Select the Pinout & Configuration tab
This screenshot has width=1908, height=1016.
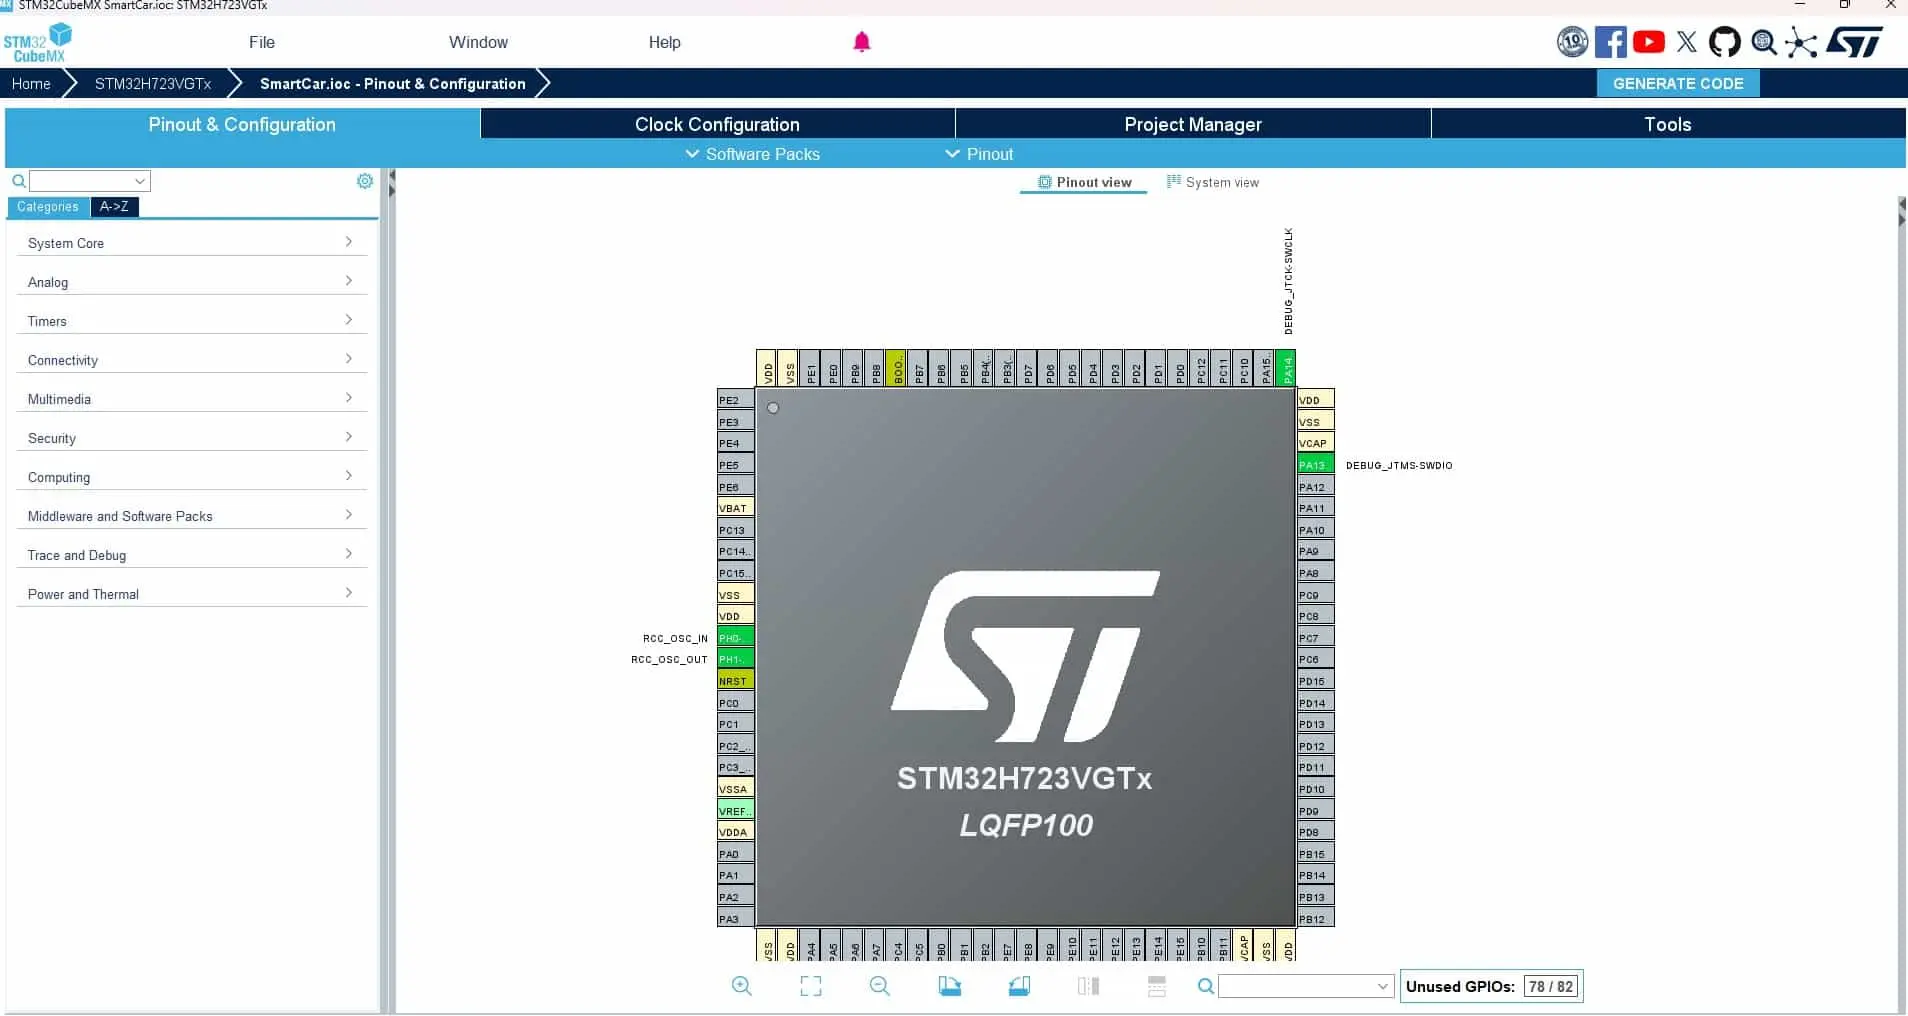click(x=242, y=124)
